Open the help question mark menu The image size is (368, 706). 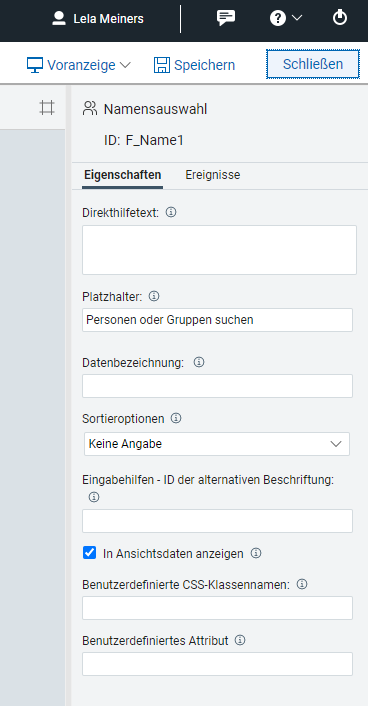(286, 18)
